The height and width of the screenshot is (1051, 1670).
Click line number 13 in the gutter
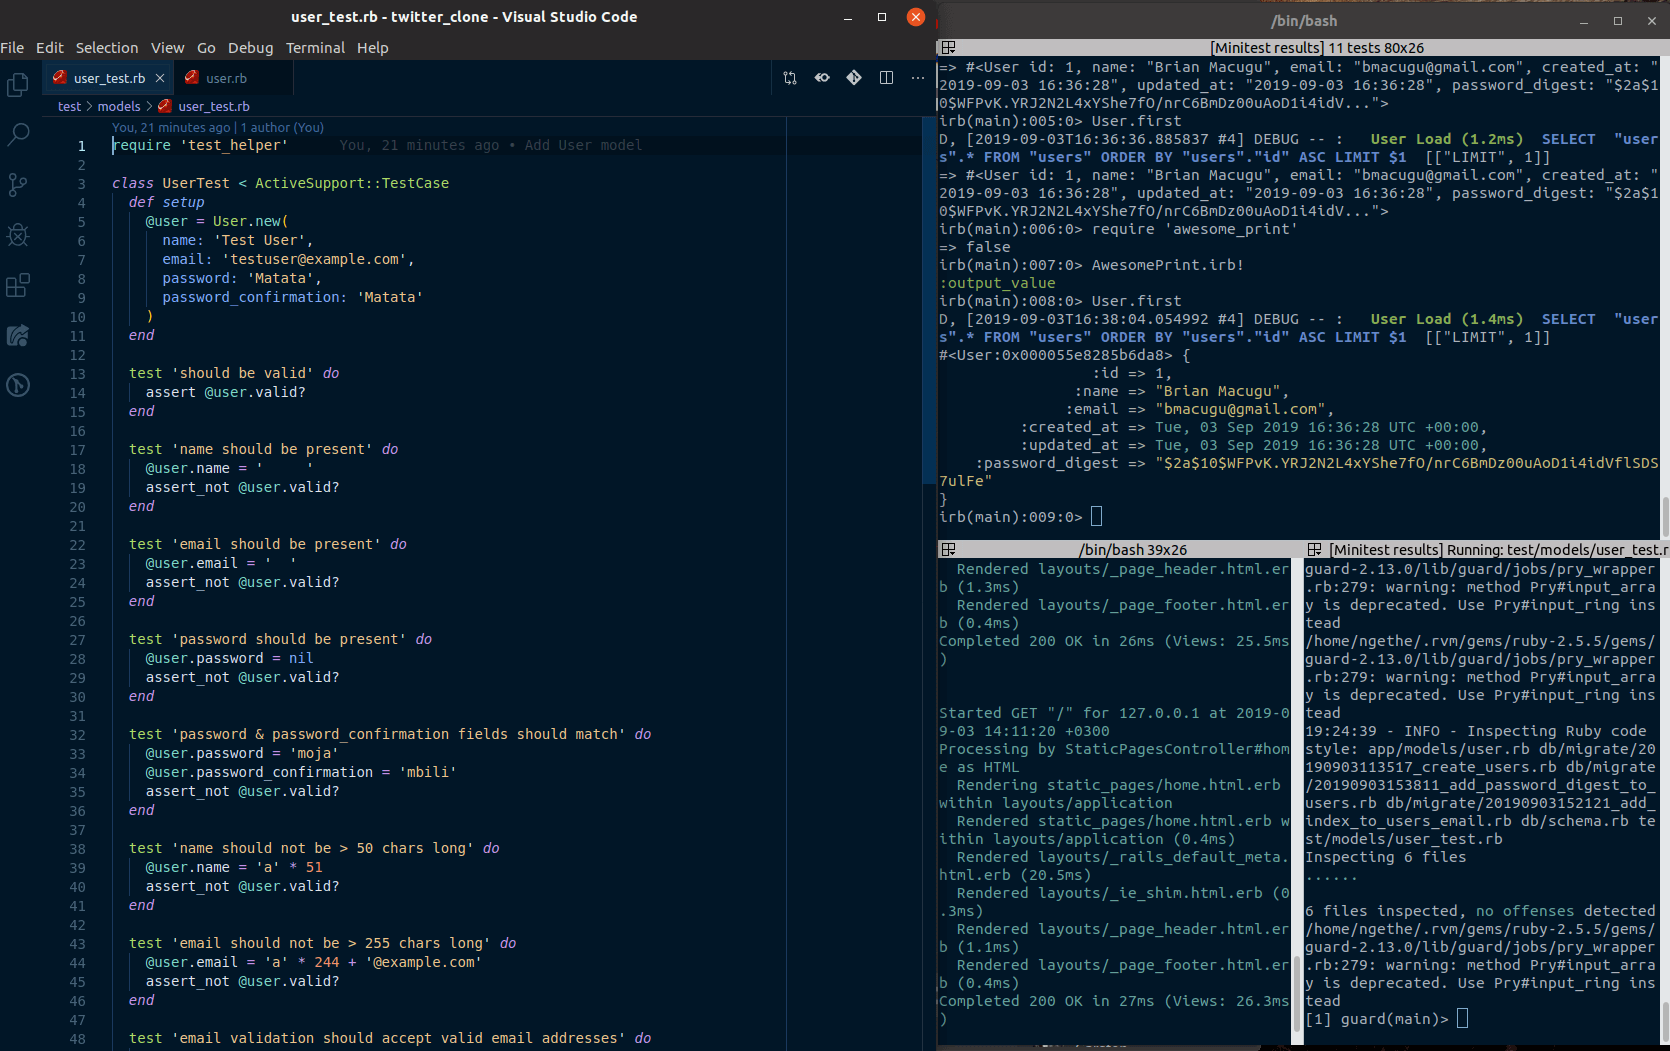[78, 374]
